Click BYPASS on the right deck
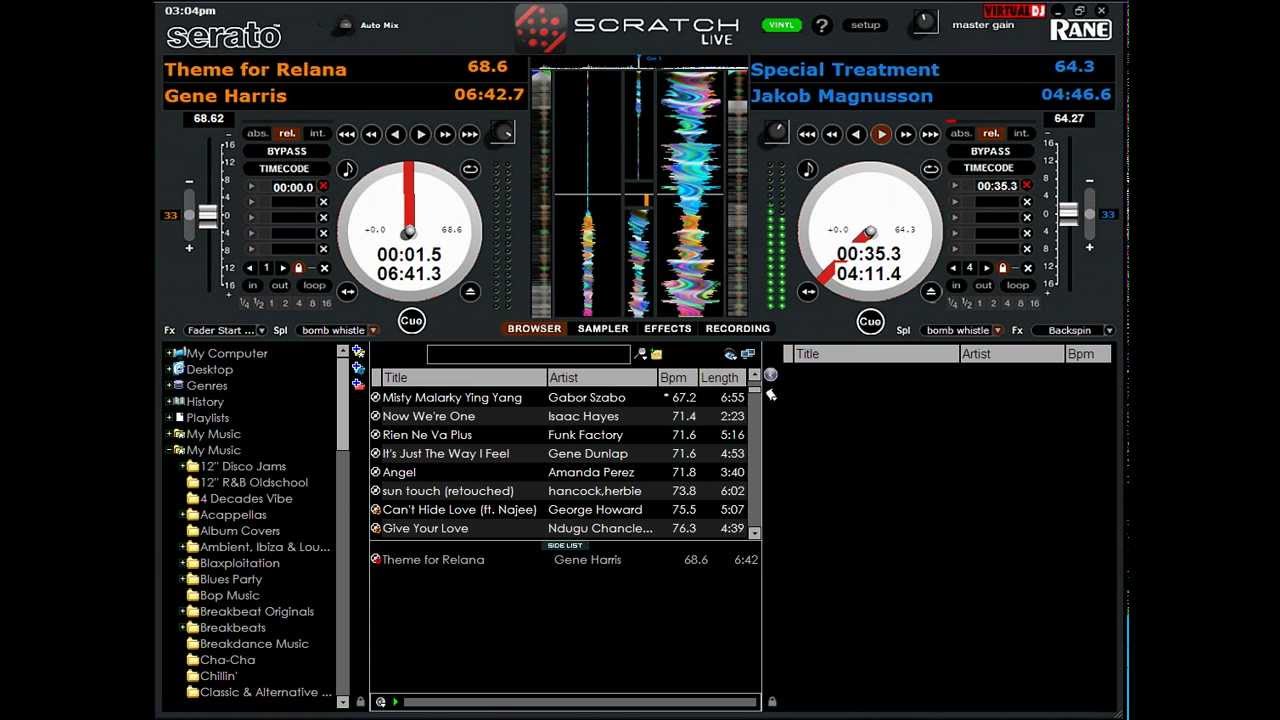Image resolution: width=1280 pixels, height=720 pixels. point(990,151)
